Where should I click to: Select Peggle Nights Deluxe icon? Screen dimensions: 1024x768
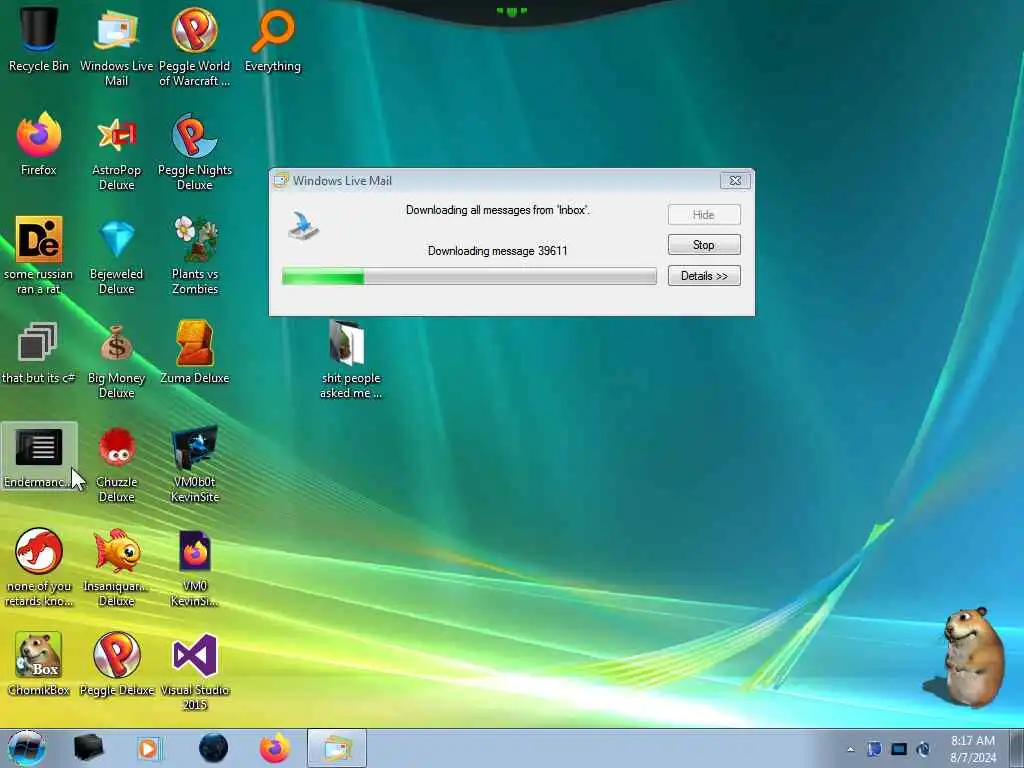195,152
